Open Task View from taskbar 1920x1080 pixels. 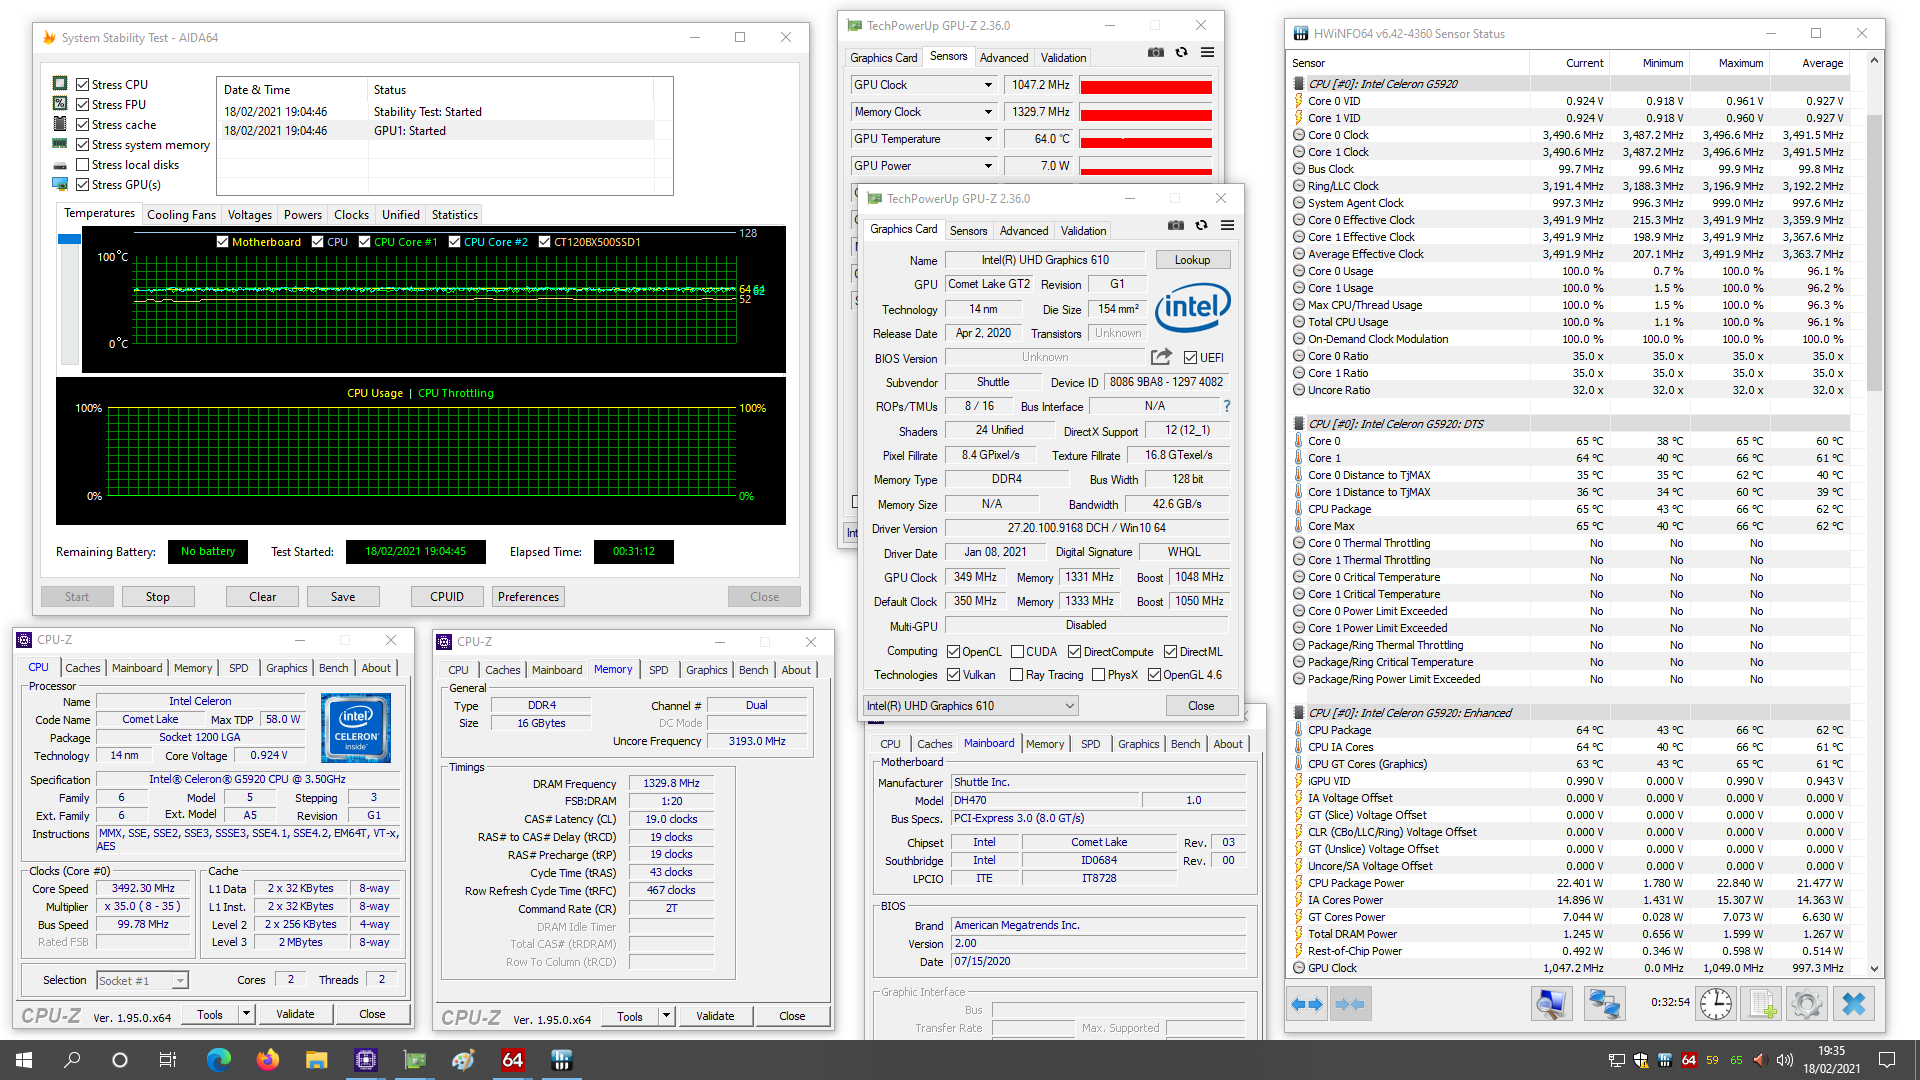point(168,1060)
